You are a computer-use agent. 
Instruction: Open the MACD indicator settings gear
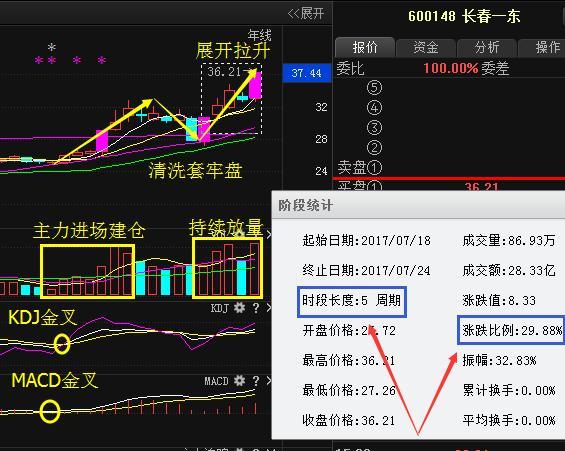tap(239, 381)
